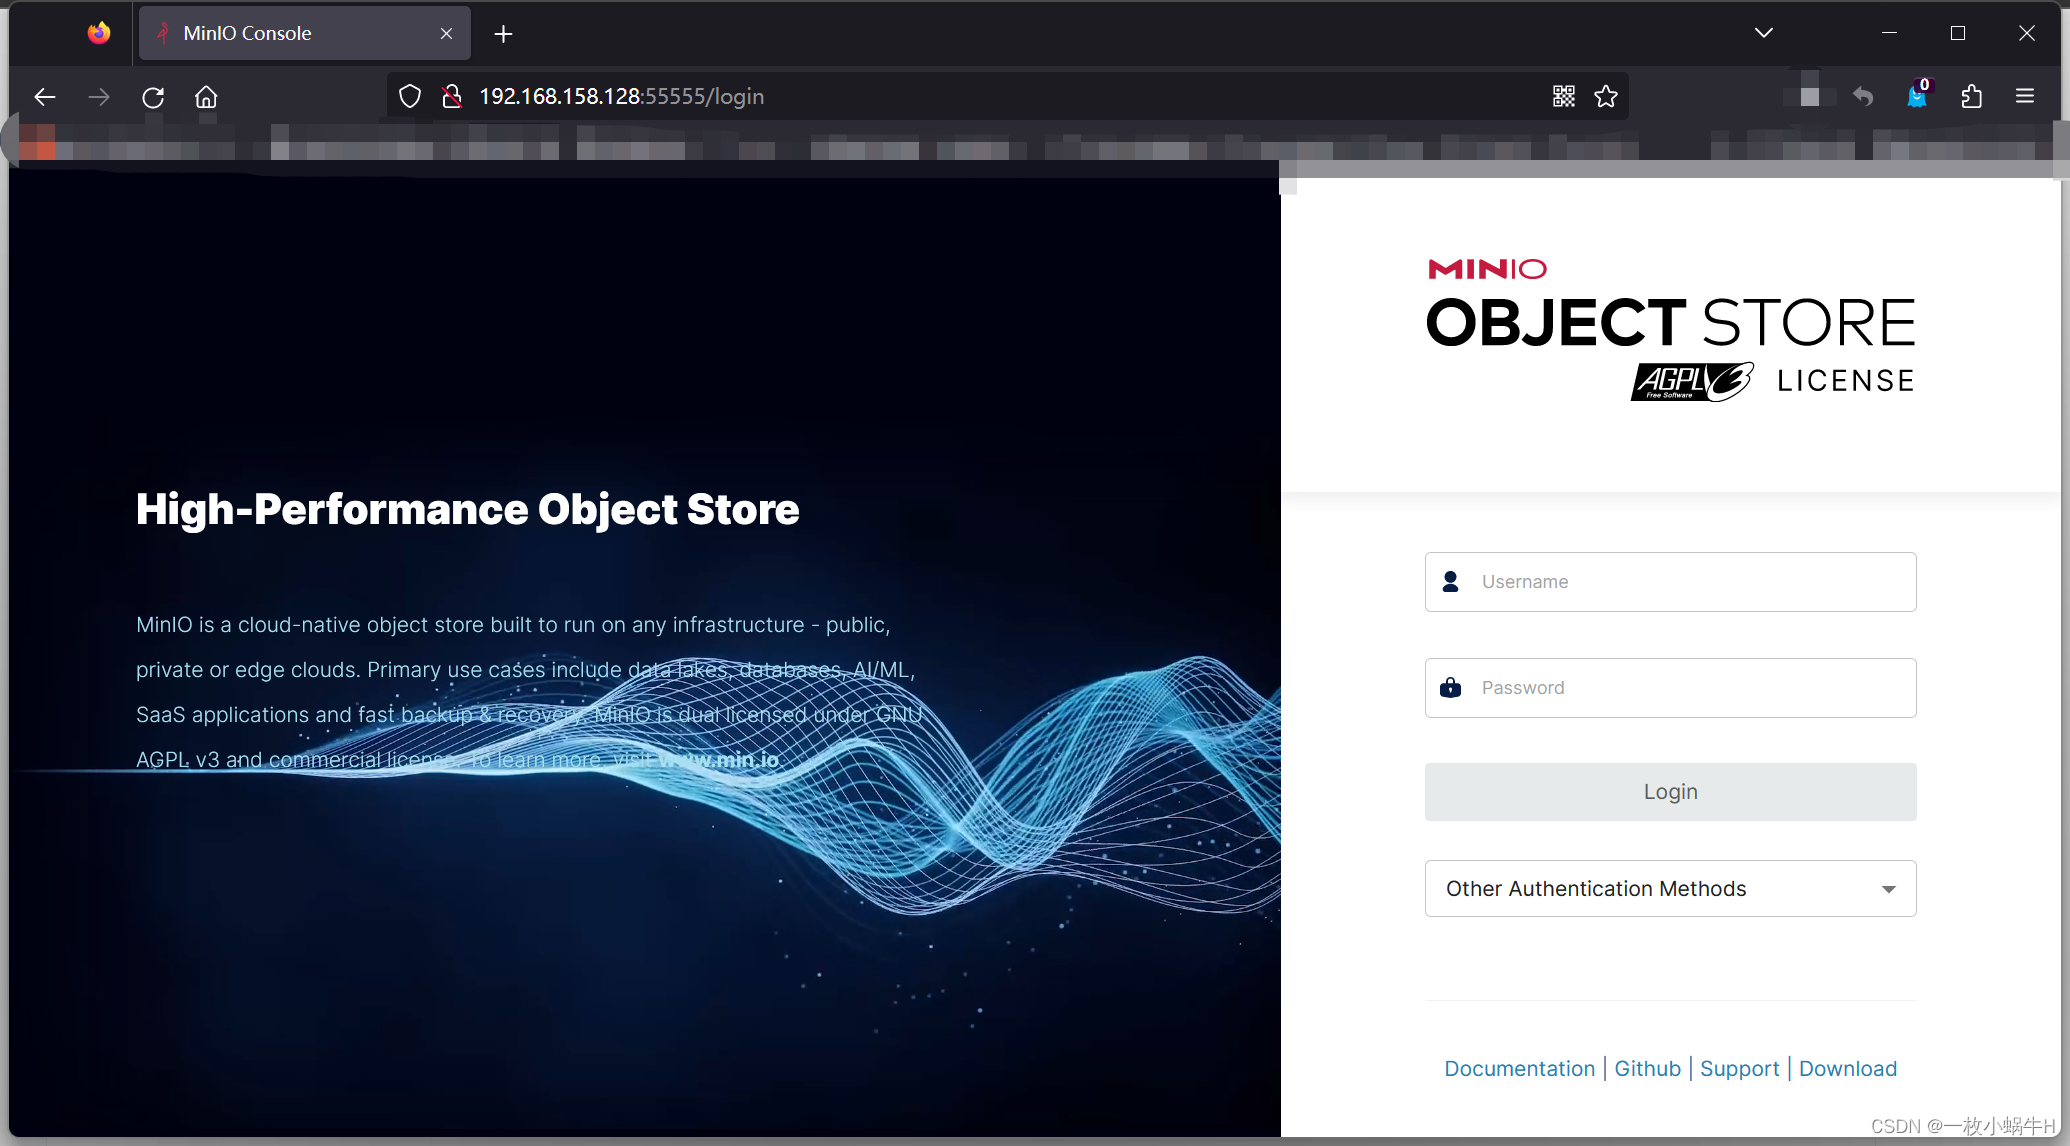Viewport: 2070px width, 1146px height.
Task: Open the Firefox hamburger menu
Action: (2025, 96)
